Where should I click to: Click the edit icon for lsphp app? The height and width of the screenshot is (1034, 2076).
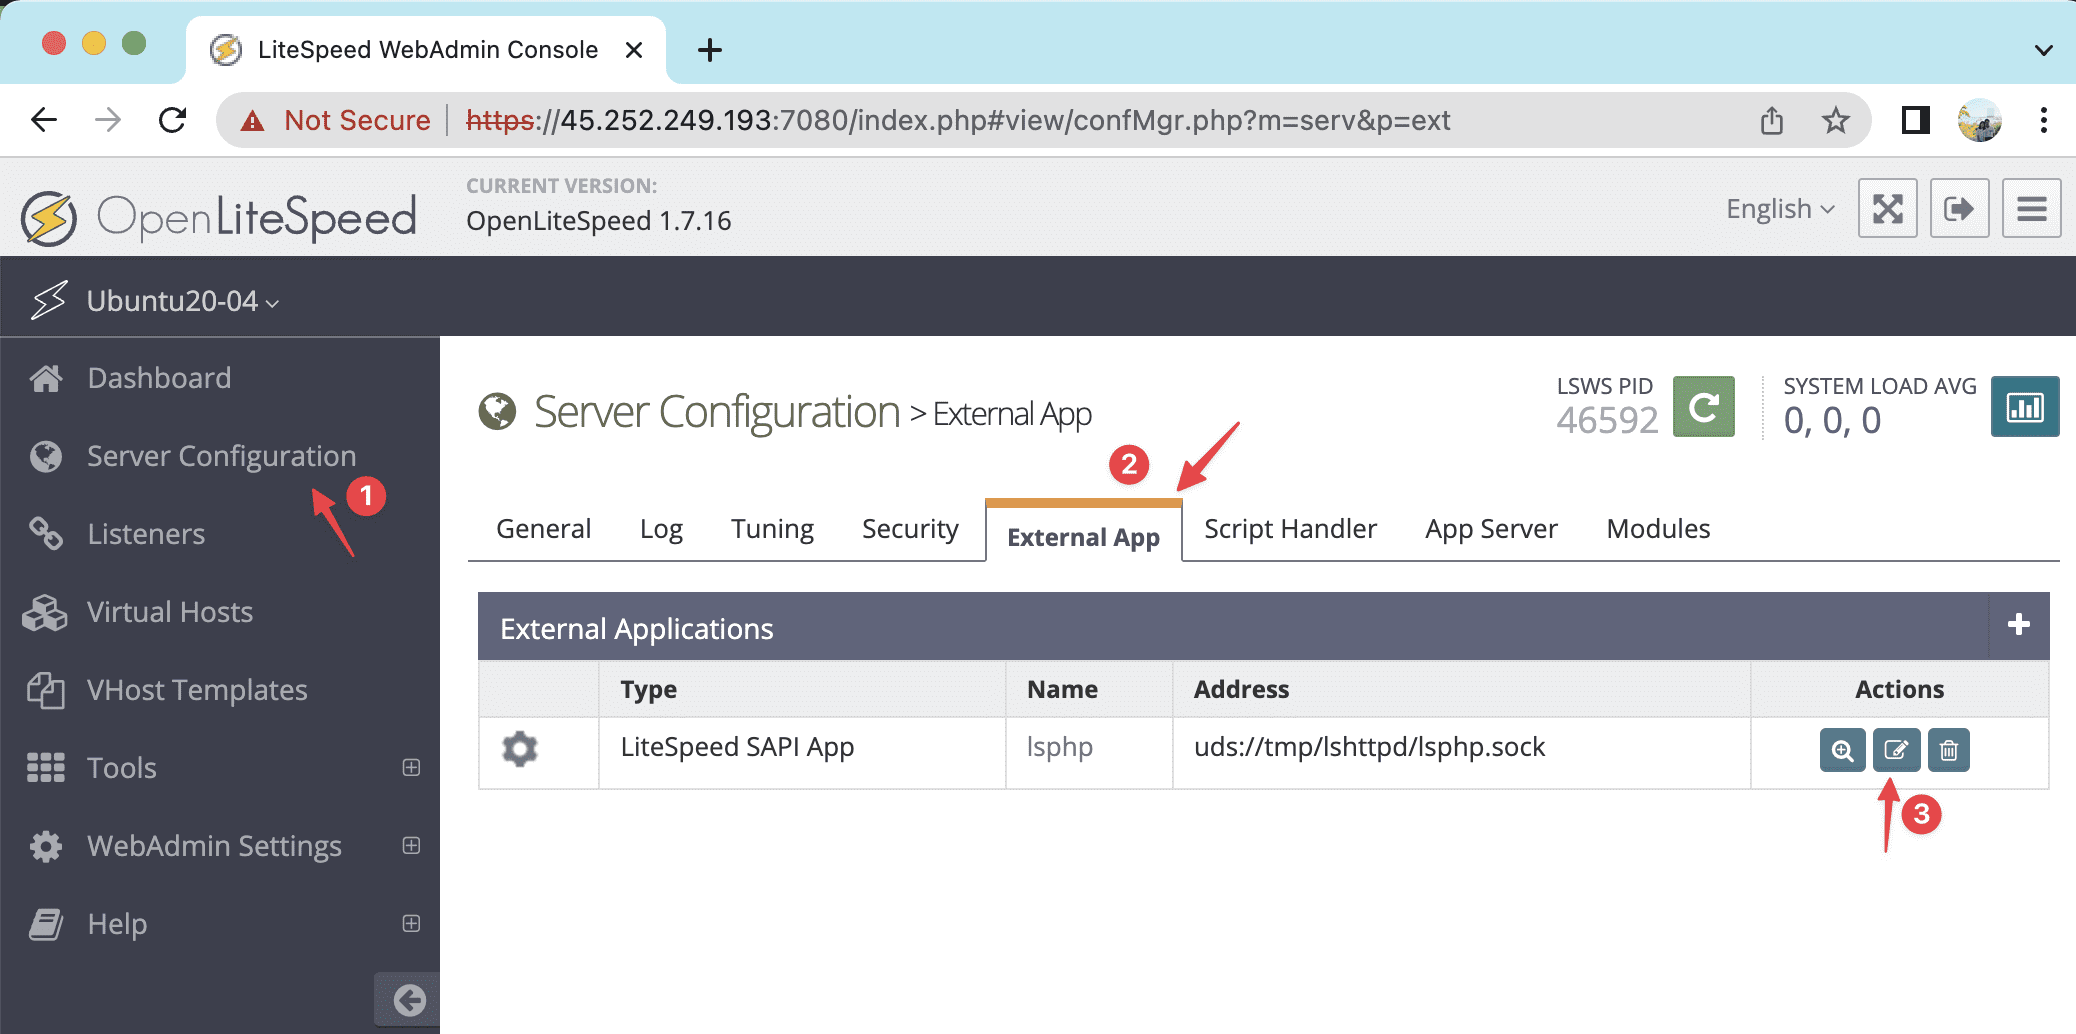1896,750
